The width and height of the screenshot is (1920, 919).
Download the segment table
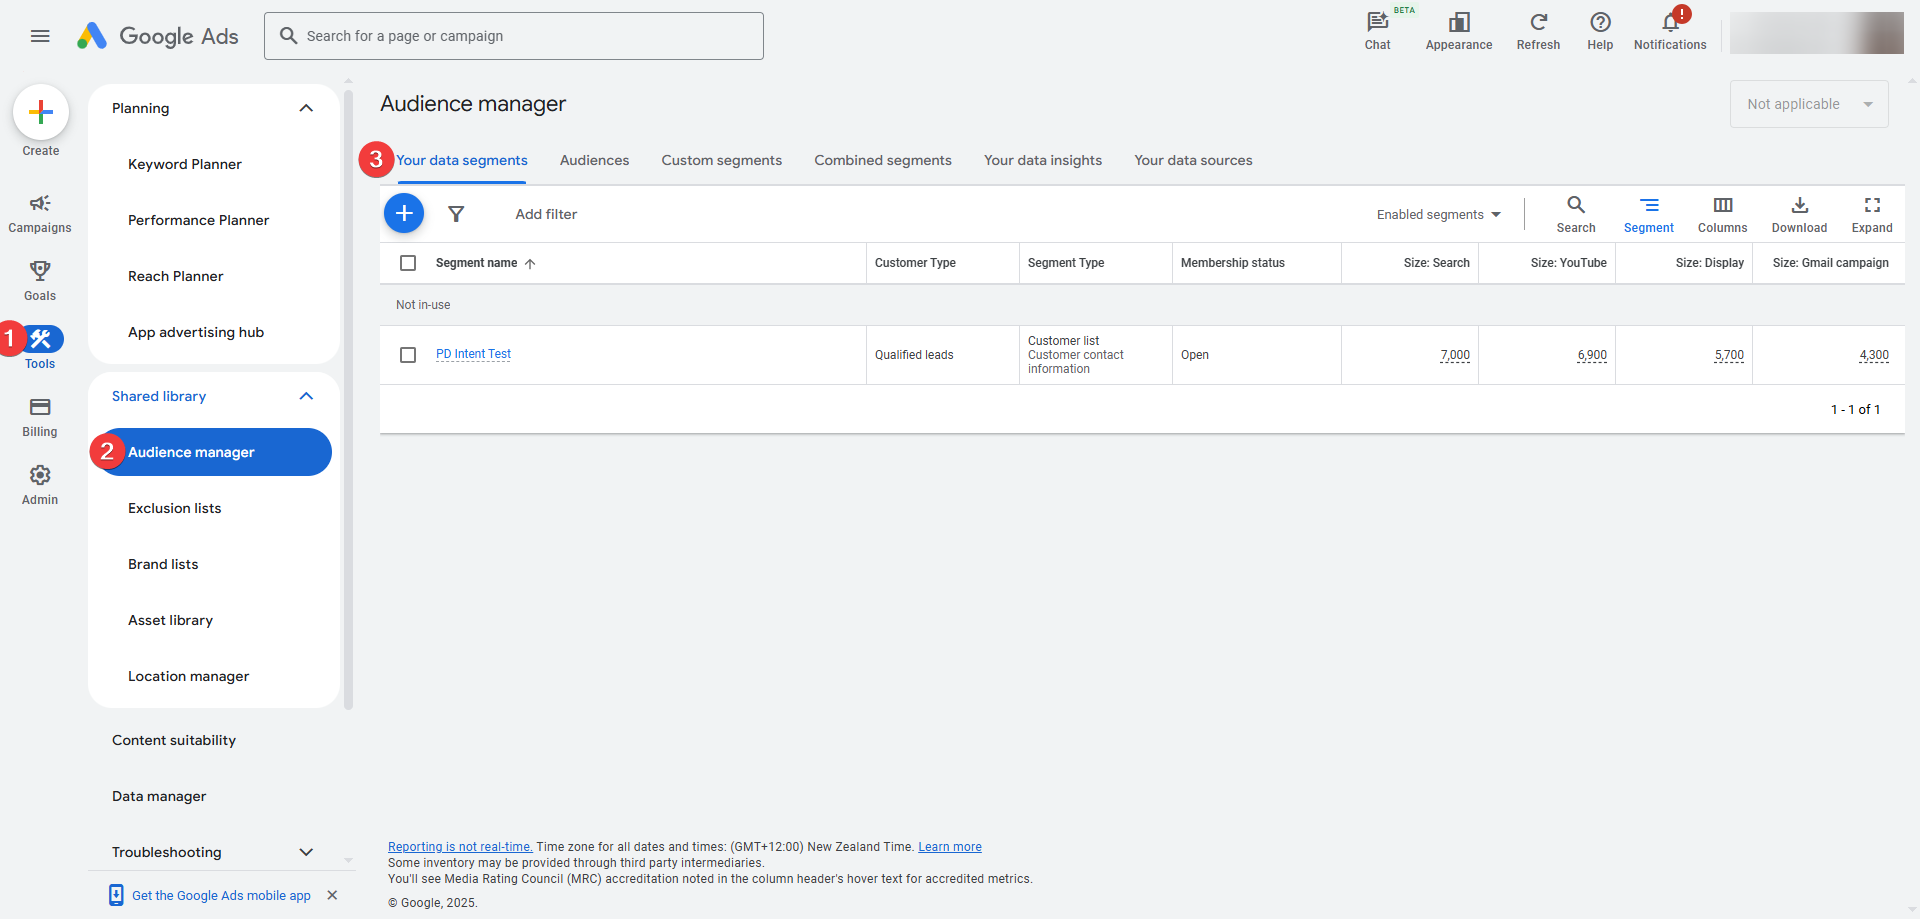[1799, 214]
